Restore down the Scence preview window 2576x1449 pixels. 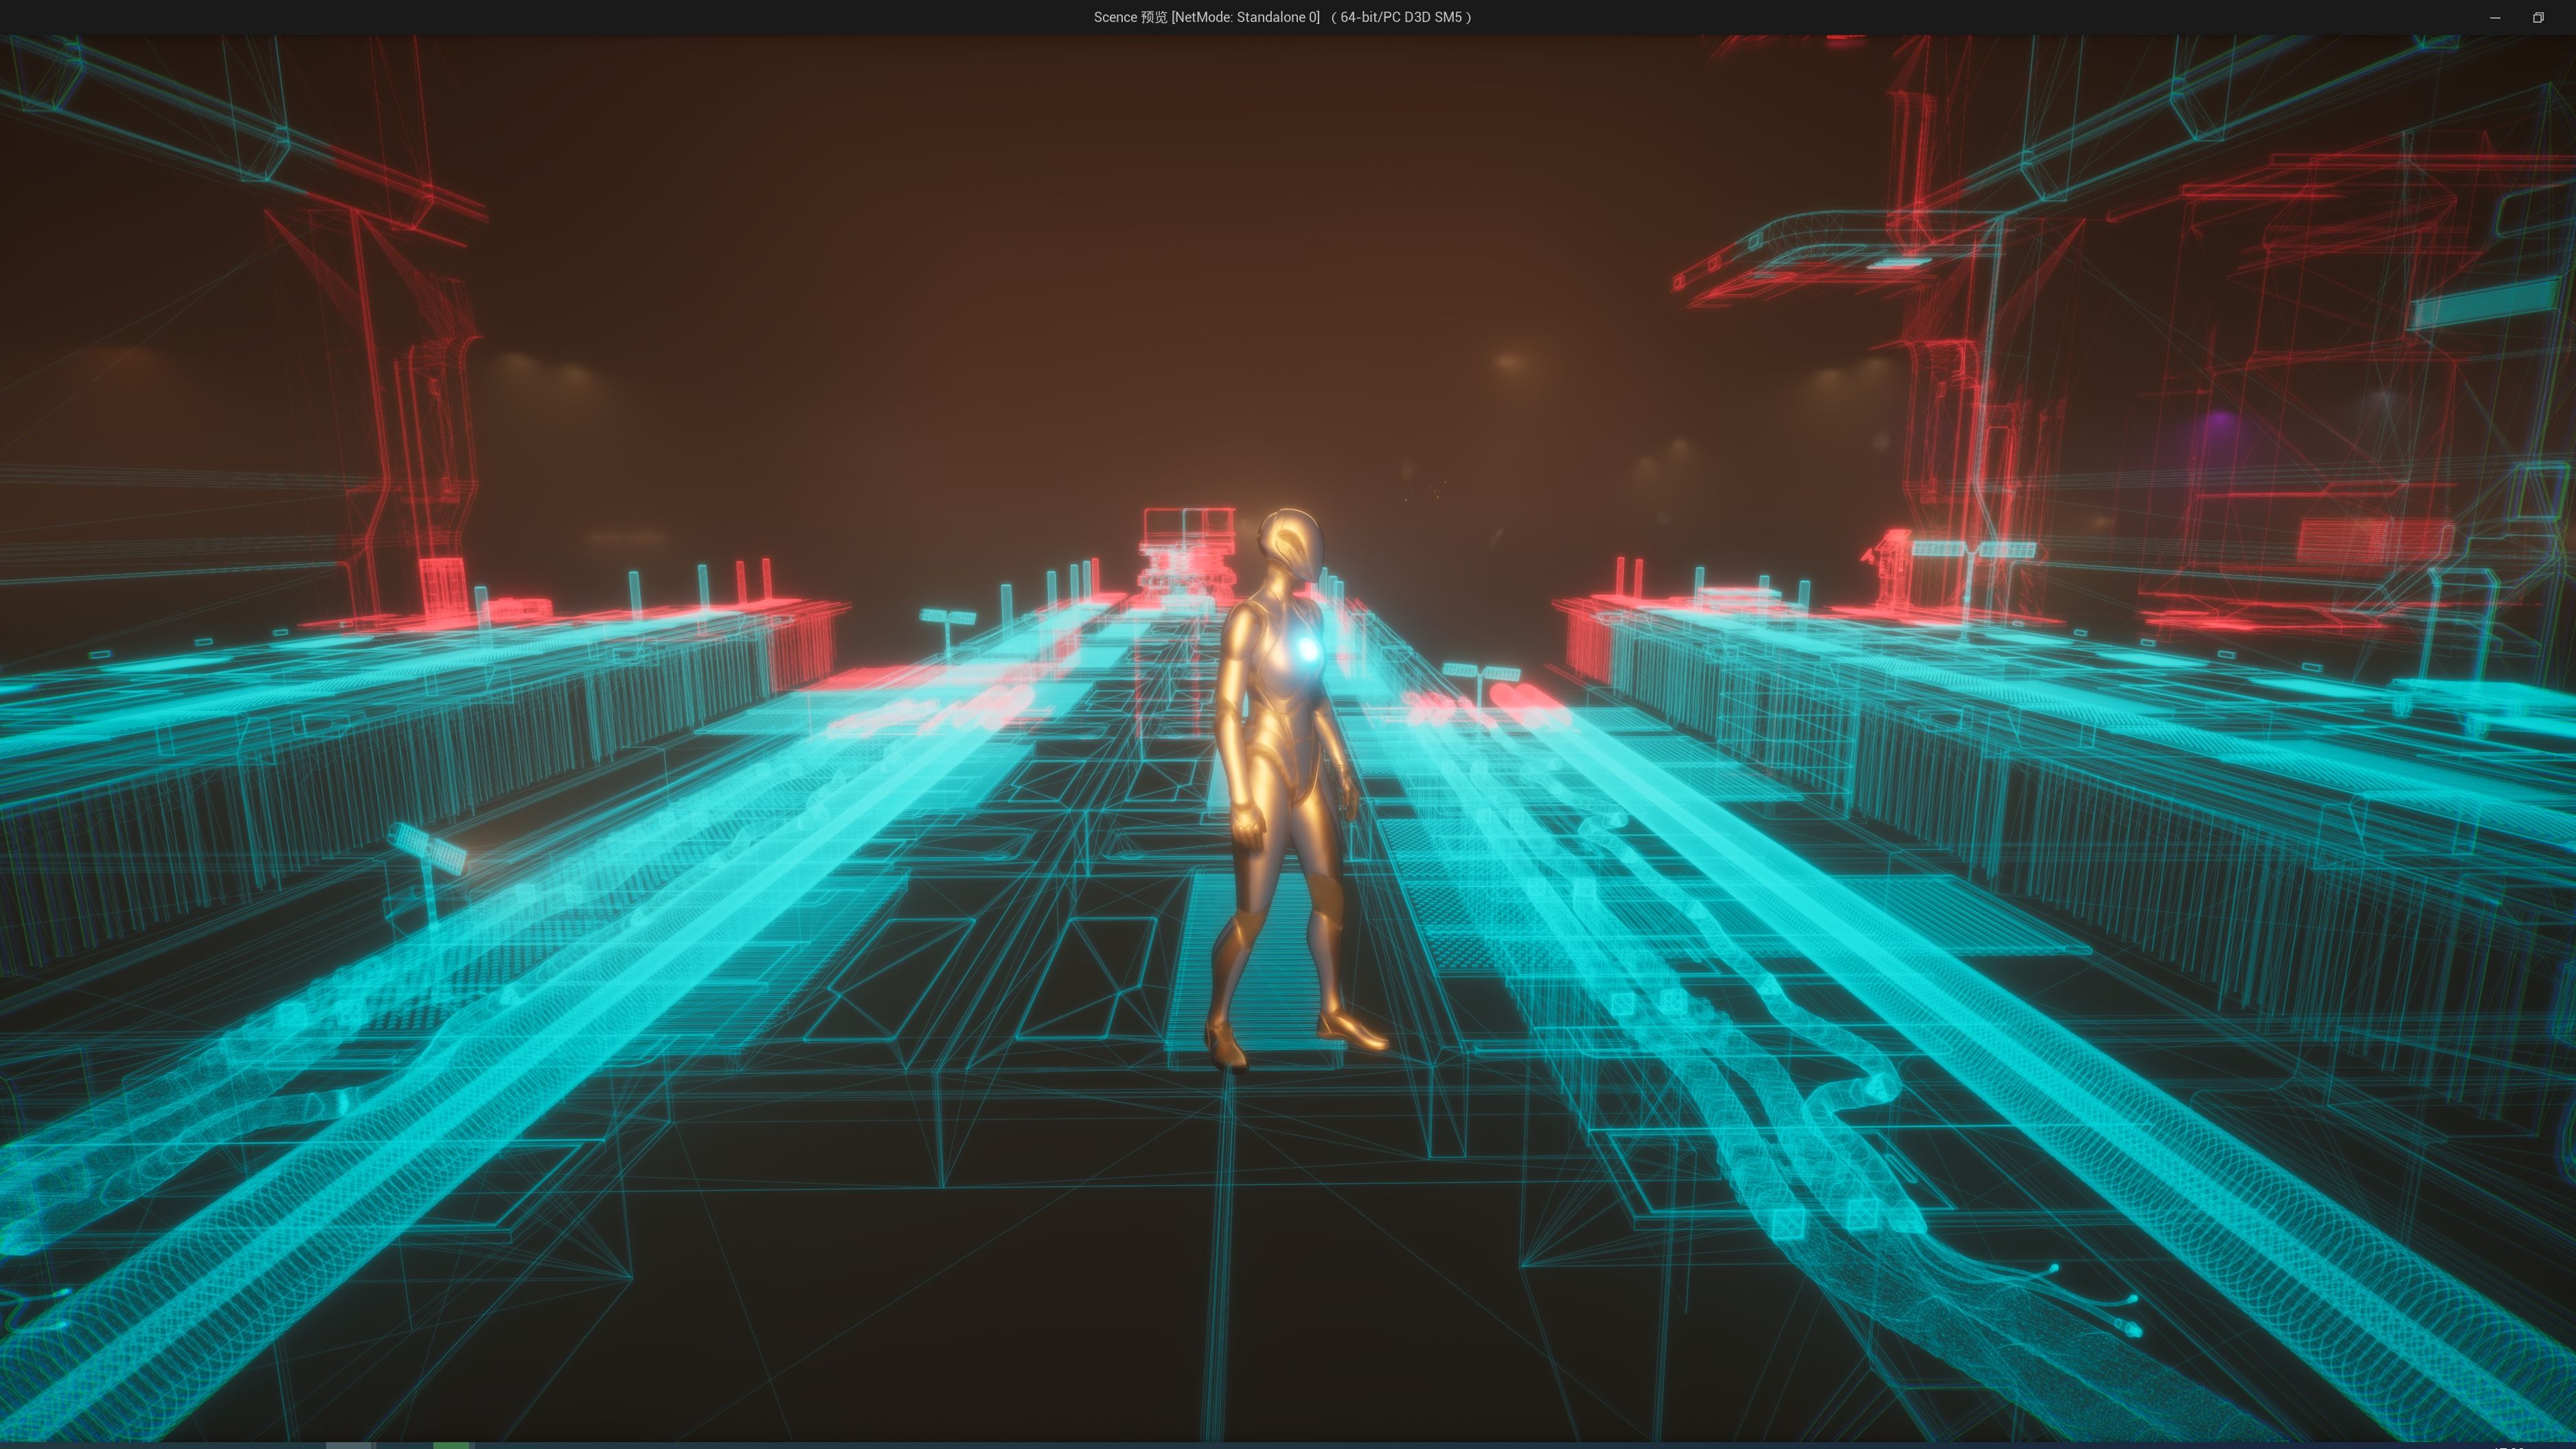click(2538, 17)
